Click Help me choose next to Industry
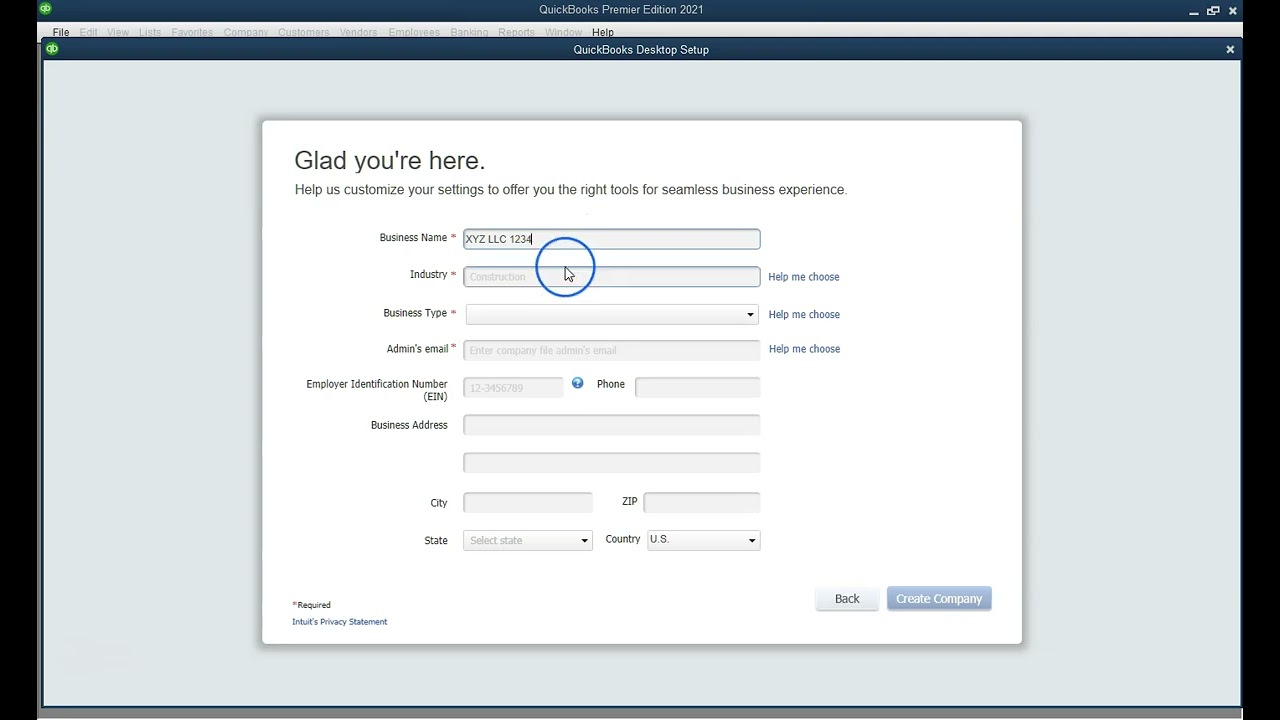The width and height of the screenshot is (1280, 720). click(804, 277)
